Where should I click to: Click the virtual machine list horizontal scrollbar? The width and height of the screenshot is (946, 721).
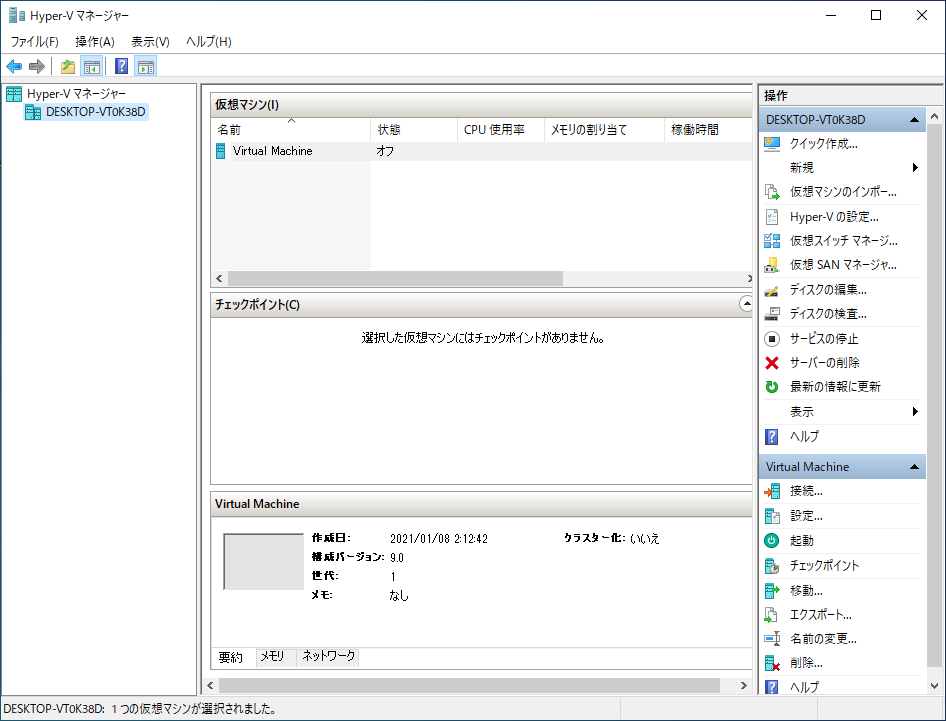point(395,279)
